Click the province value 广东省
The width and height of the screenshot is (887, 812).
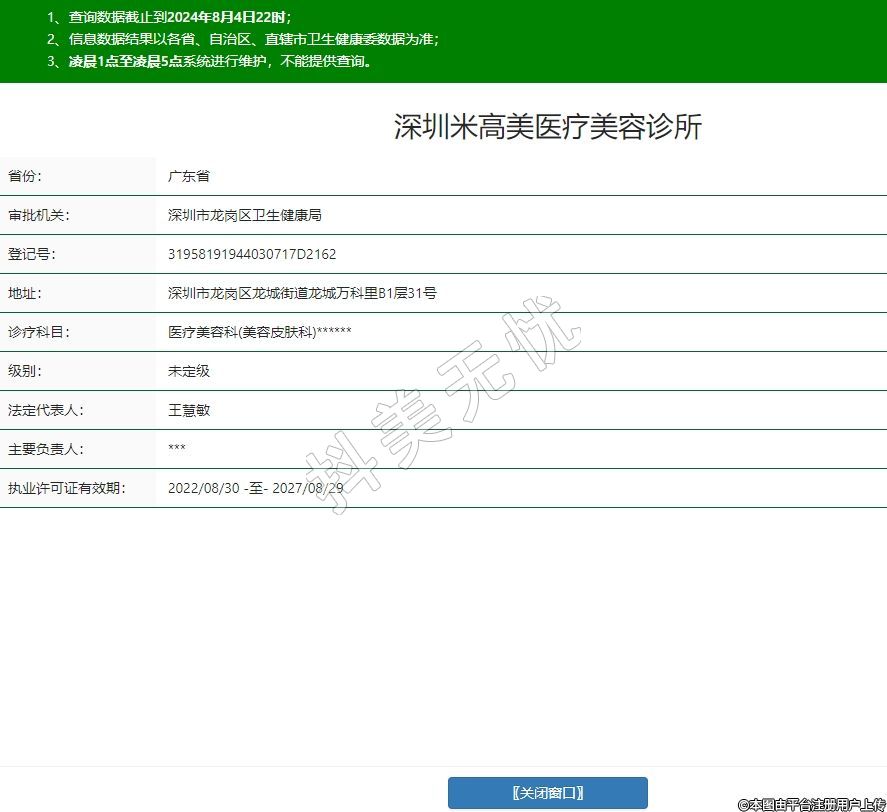point(189,176)
